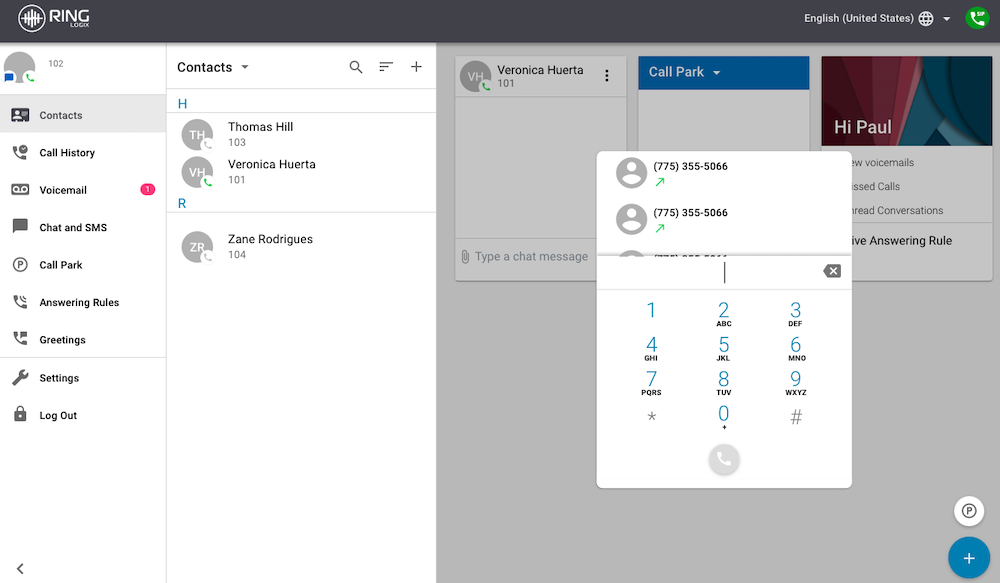Open Greetings page
The image size is (1000, 583).
[x=83, y=339]
